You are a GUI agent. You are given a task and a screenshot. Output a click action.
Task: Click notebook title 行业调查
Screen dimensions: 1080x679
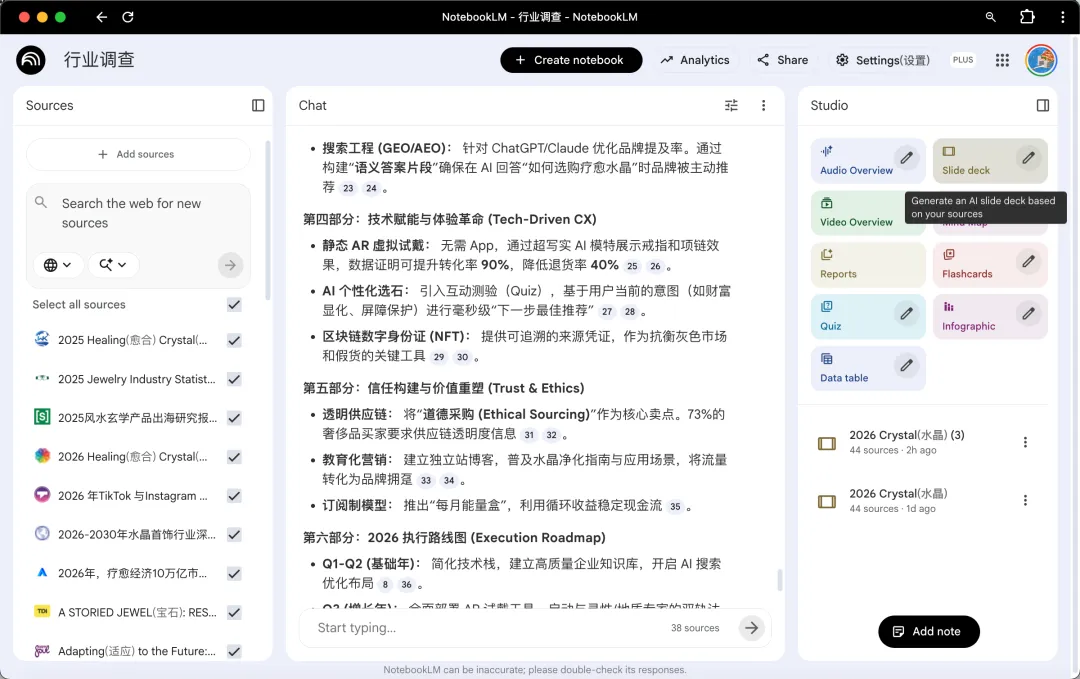99,60
